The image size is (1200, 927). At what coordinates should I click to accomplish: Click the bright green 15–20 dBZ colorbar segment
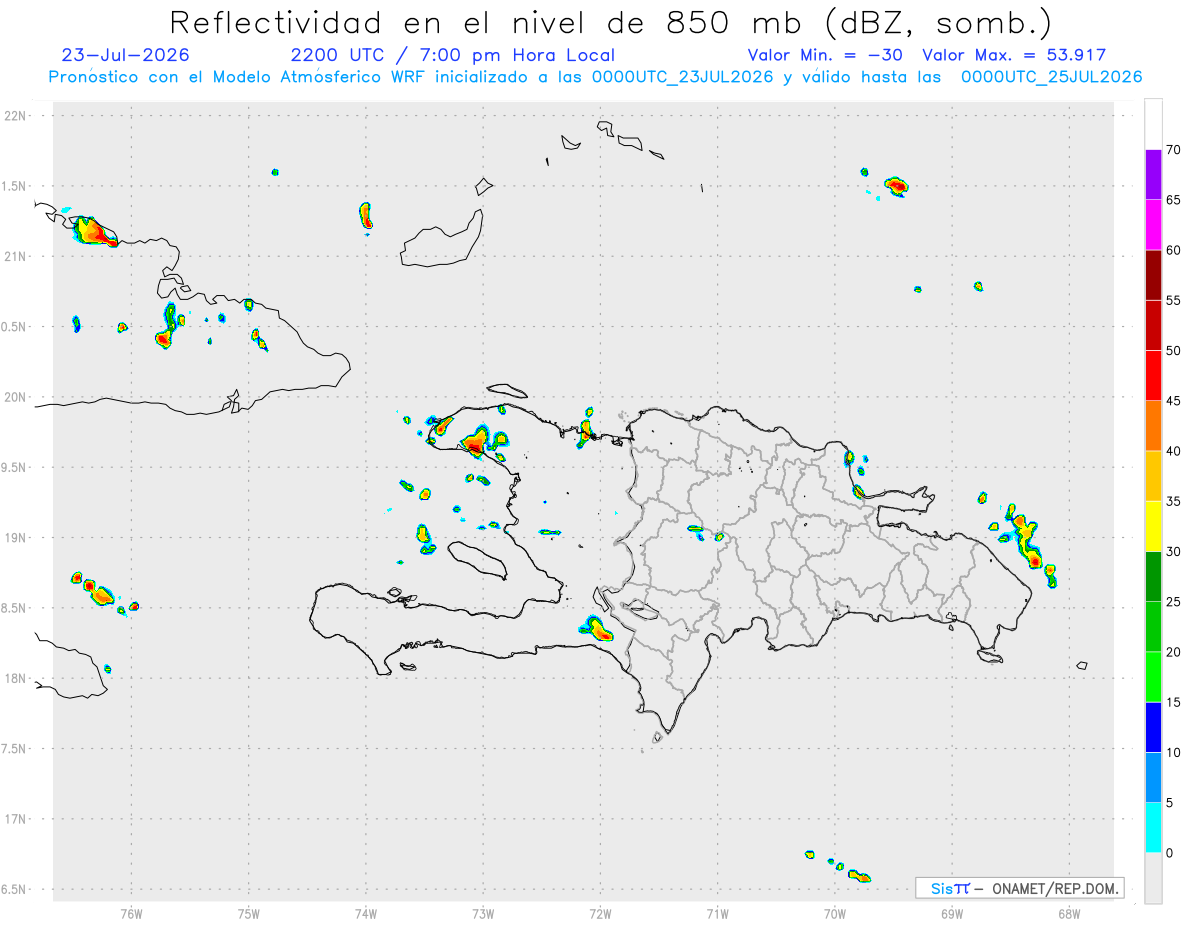(1153, 677)
